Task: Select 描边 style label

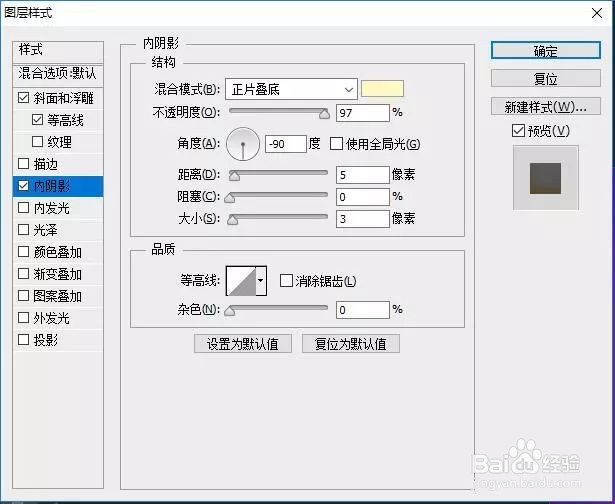Action: pos(45,164)
